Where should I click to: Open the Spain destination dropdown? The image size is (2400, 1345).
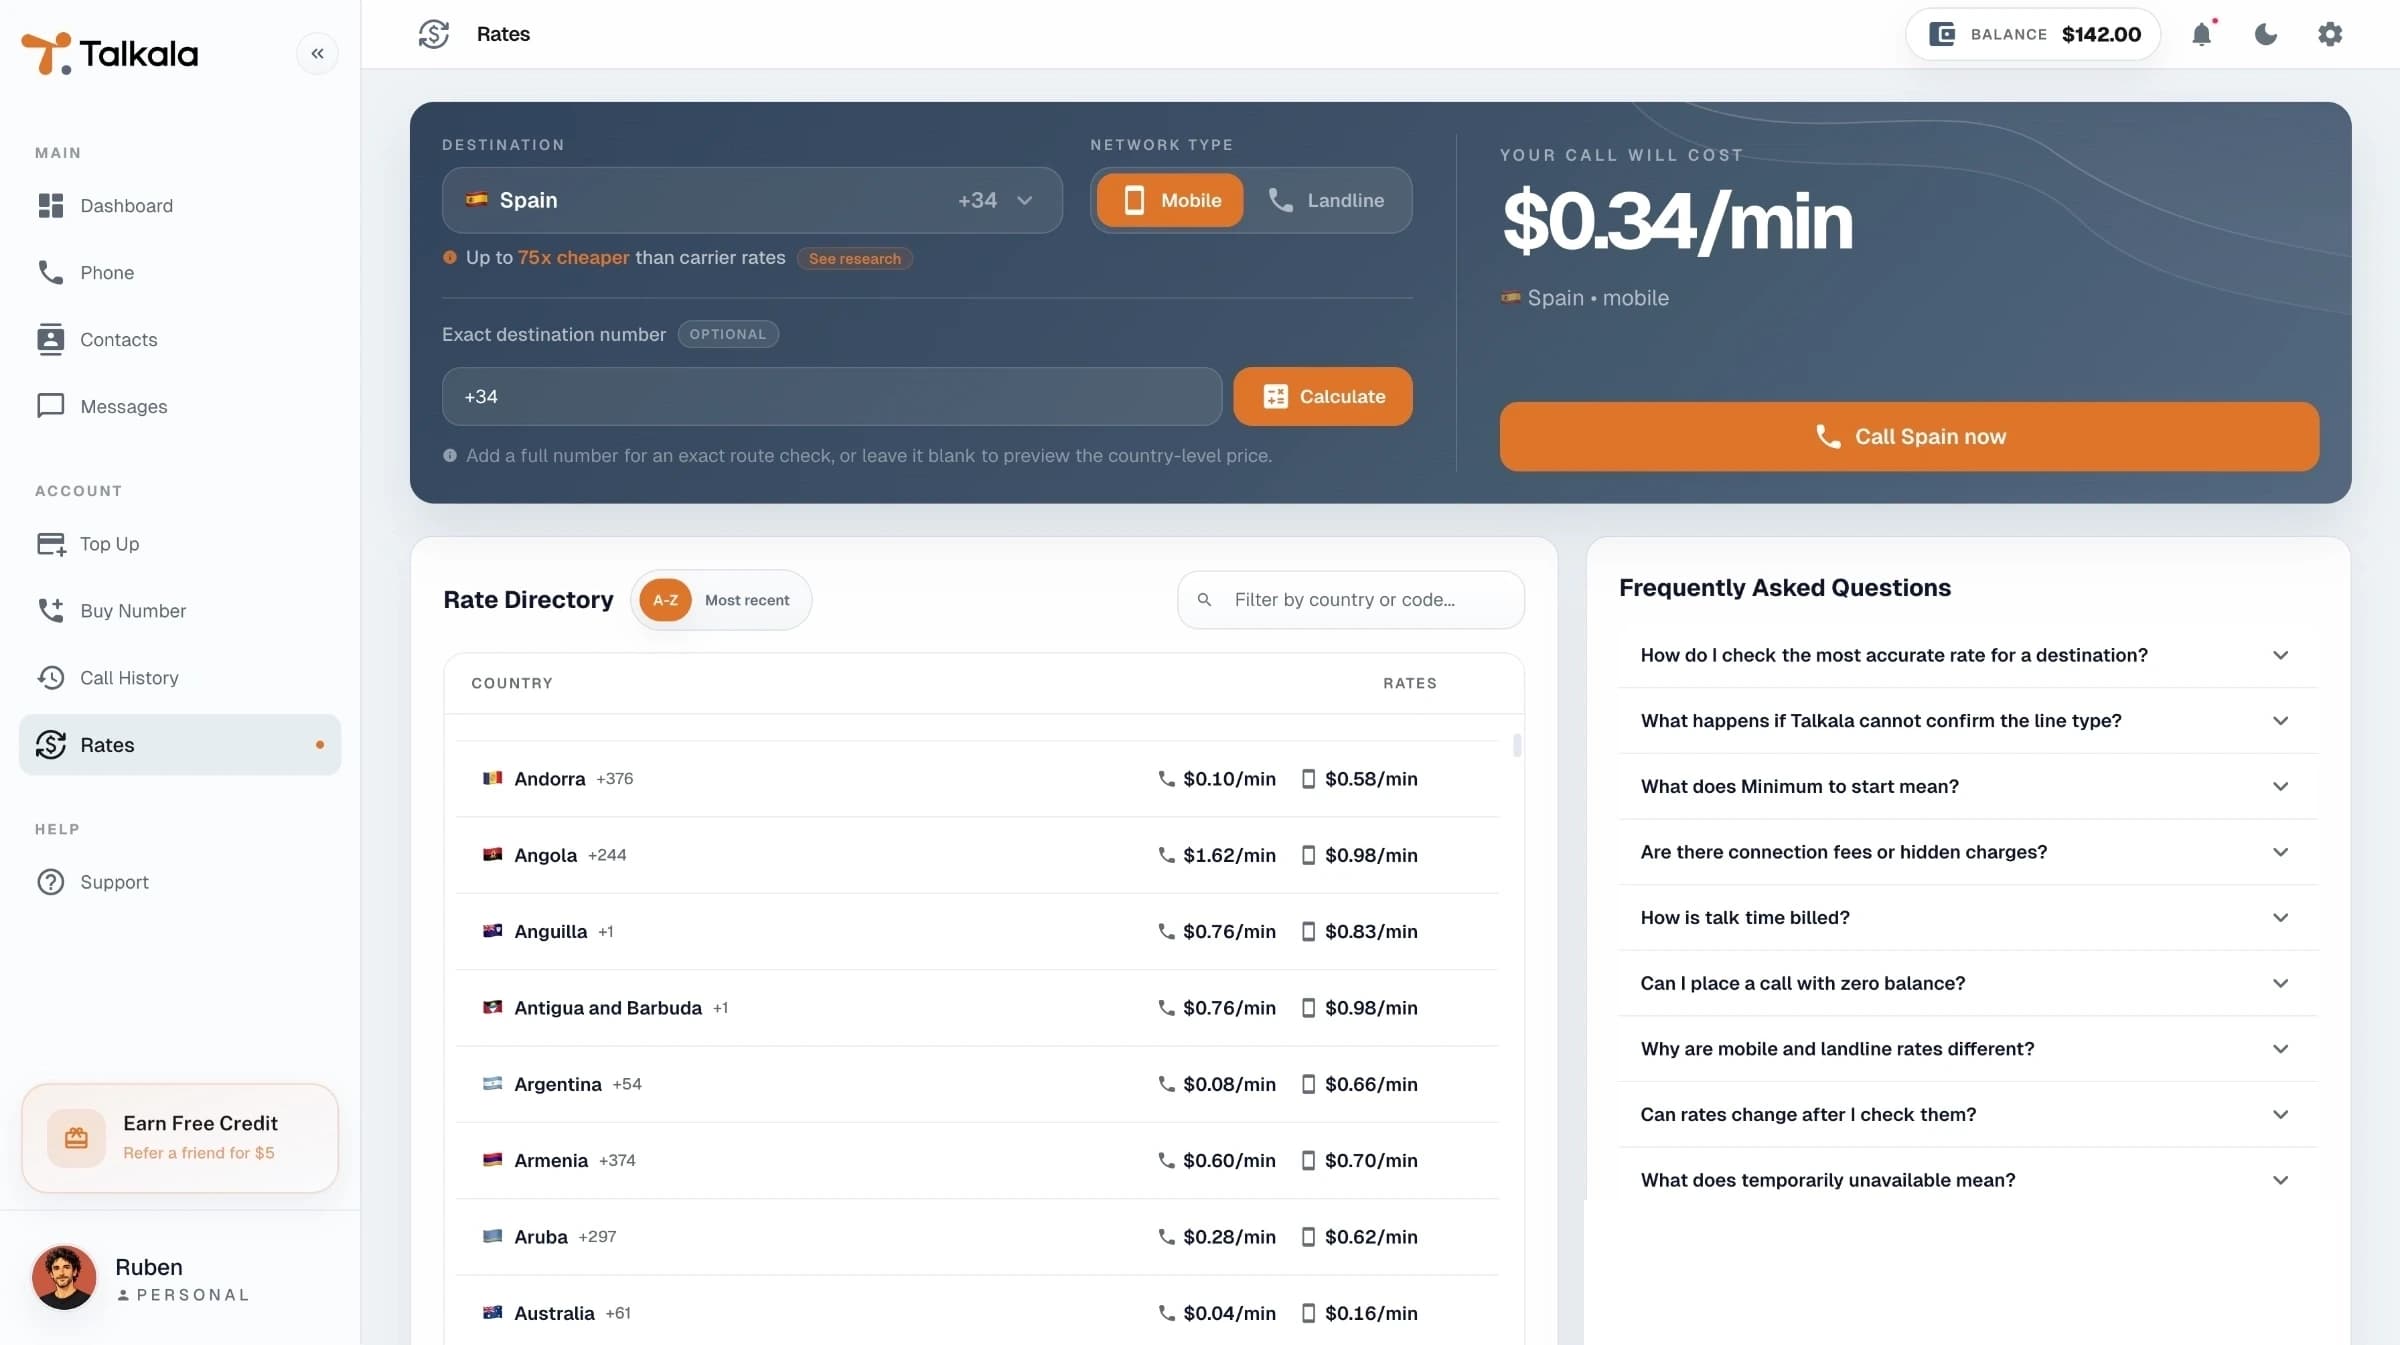click(x=752, y=200)
